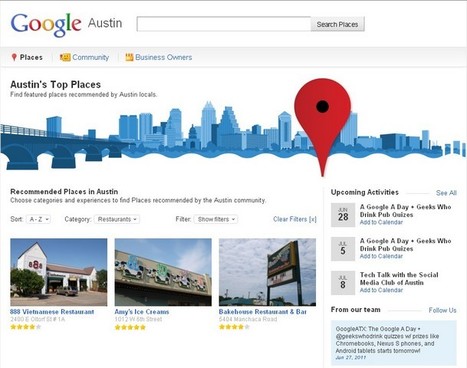Open the Category Restaurants dropdown

click(117, 219)
